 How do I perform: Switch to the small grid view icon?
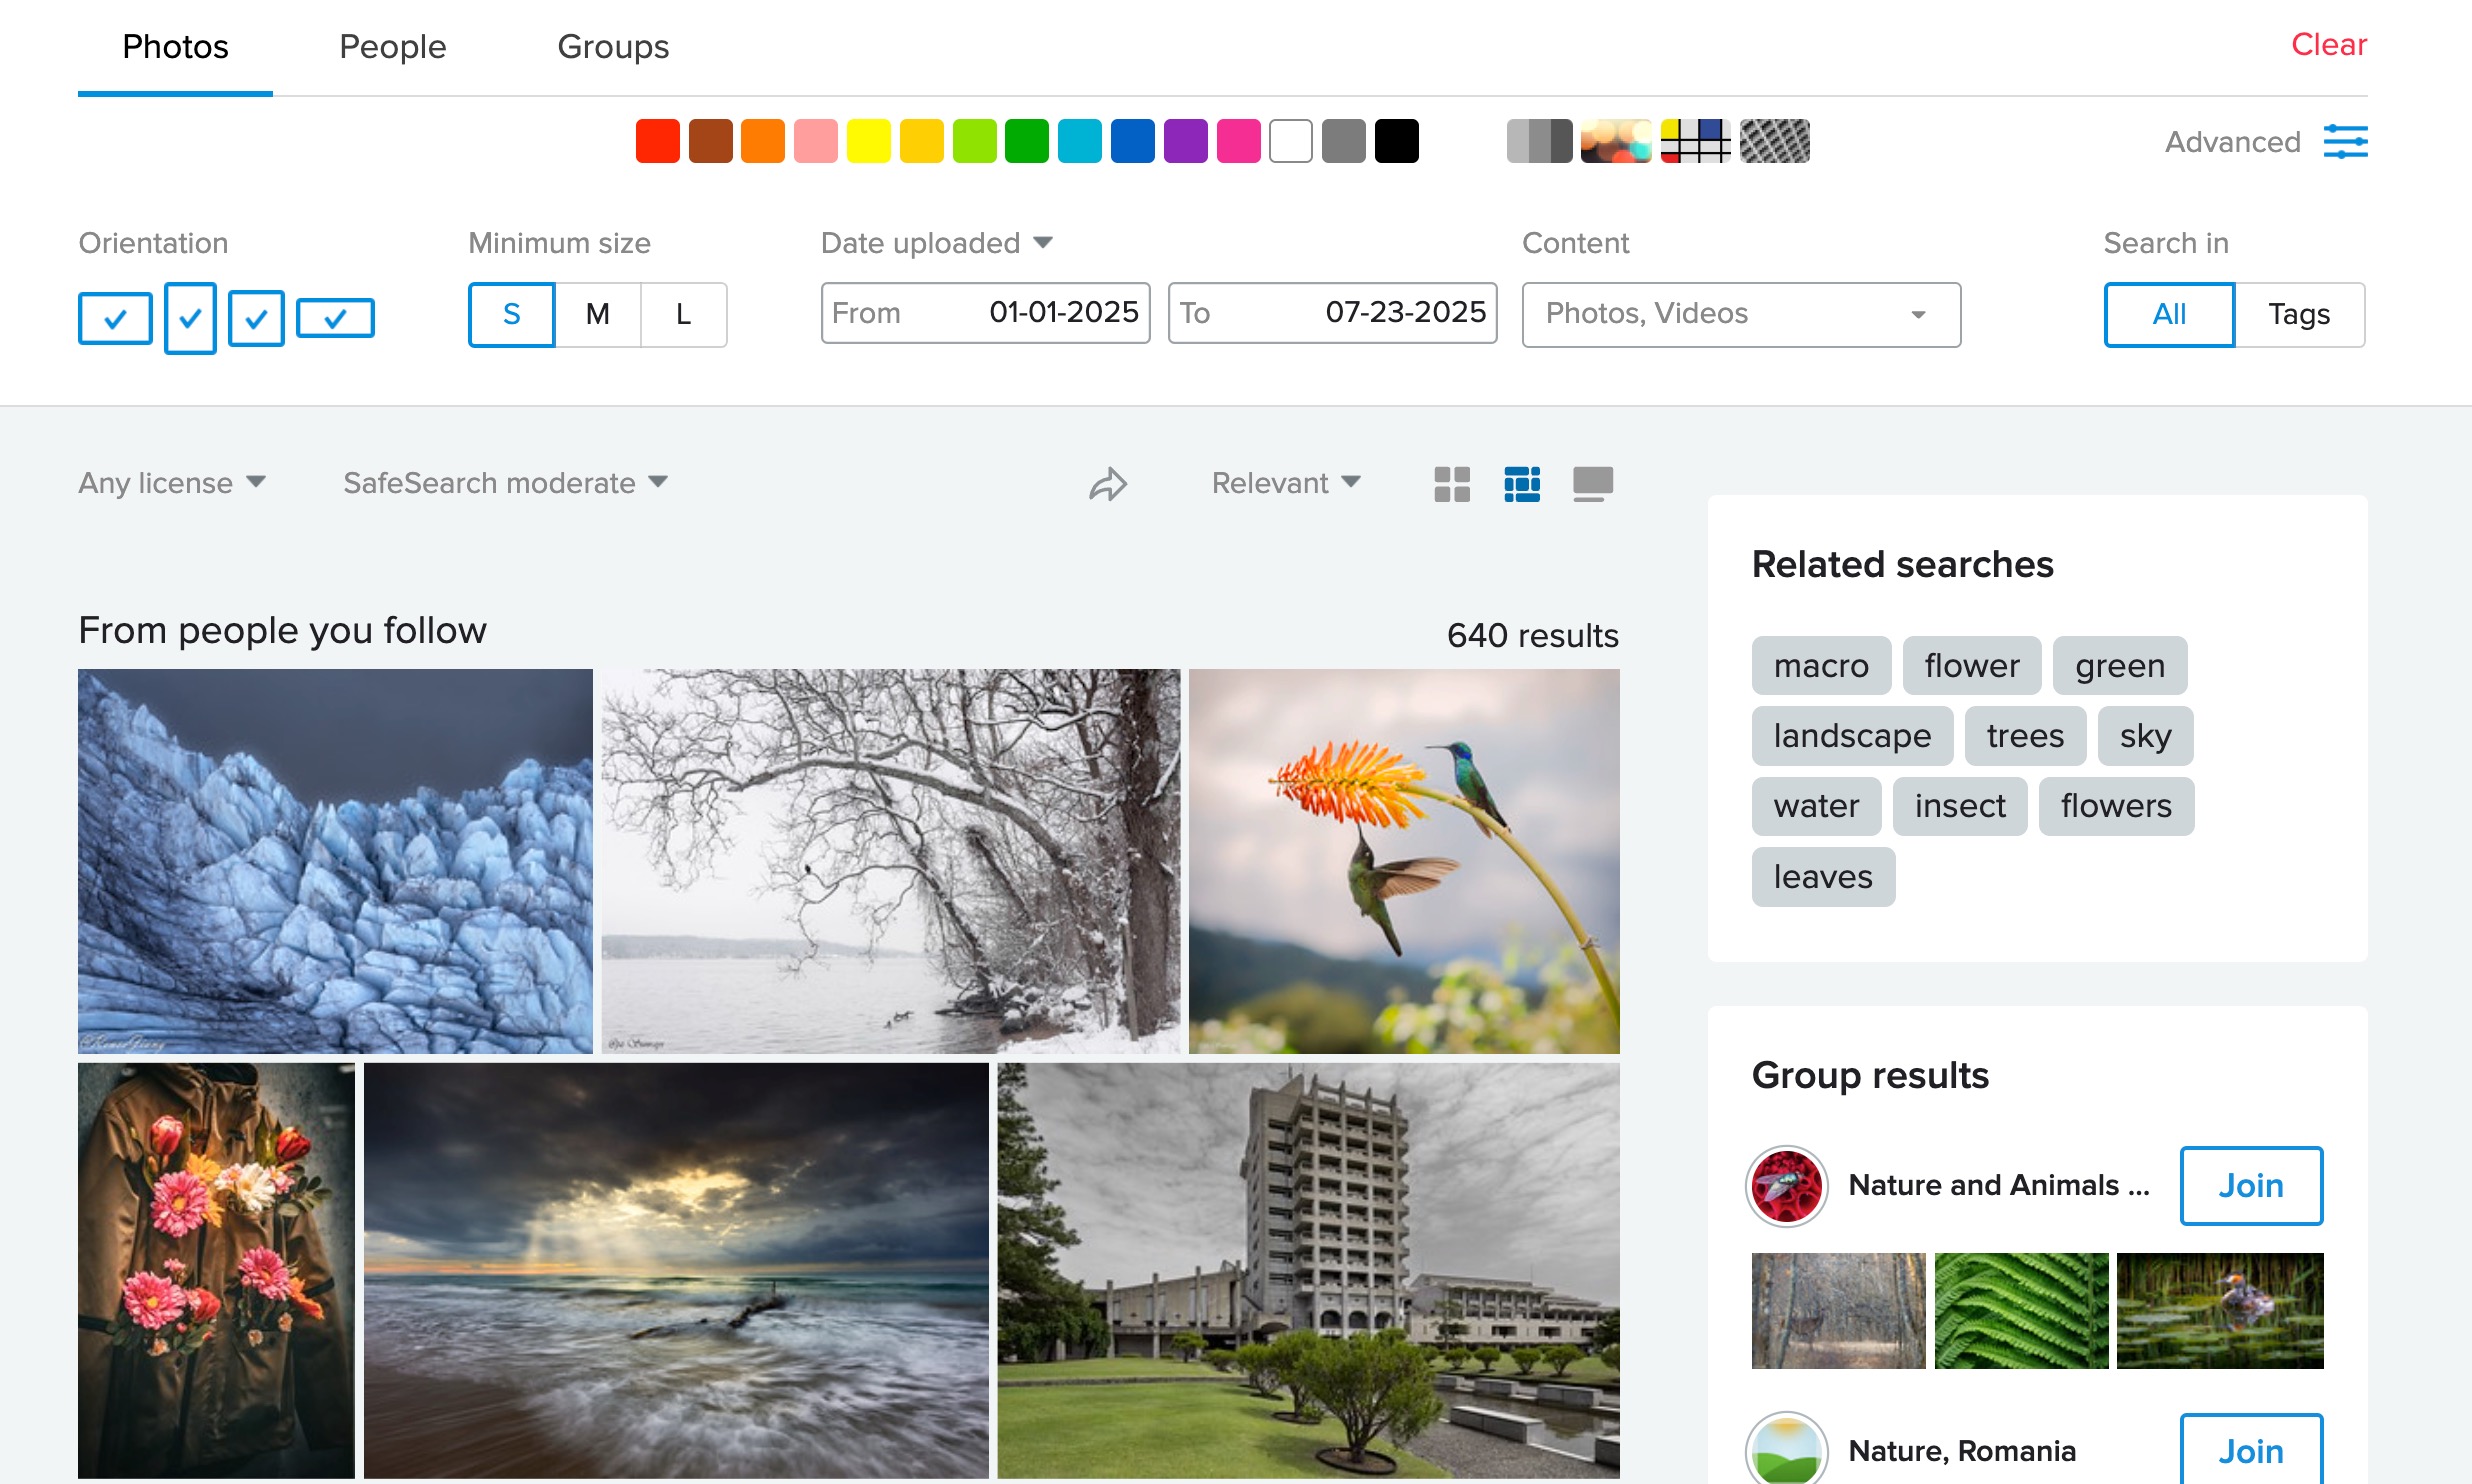pos(1452,484)
